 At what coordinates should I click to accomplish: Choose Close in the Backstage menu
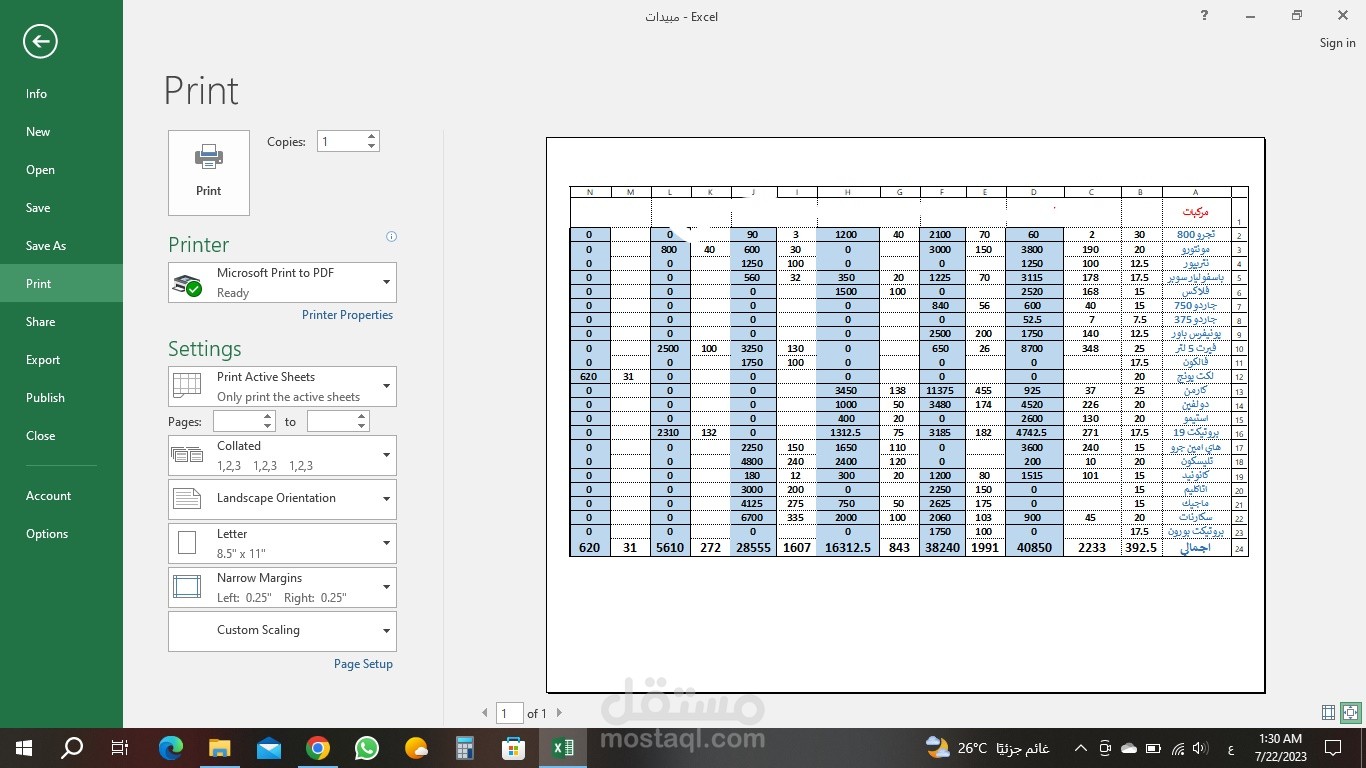click(61, 436)
